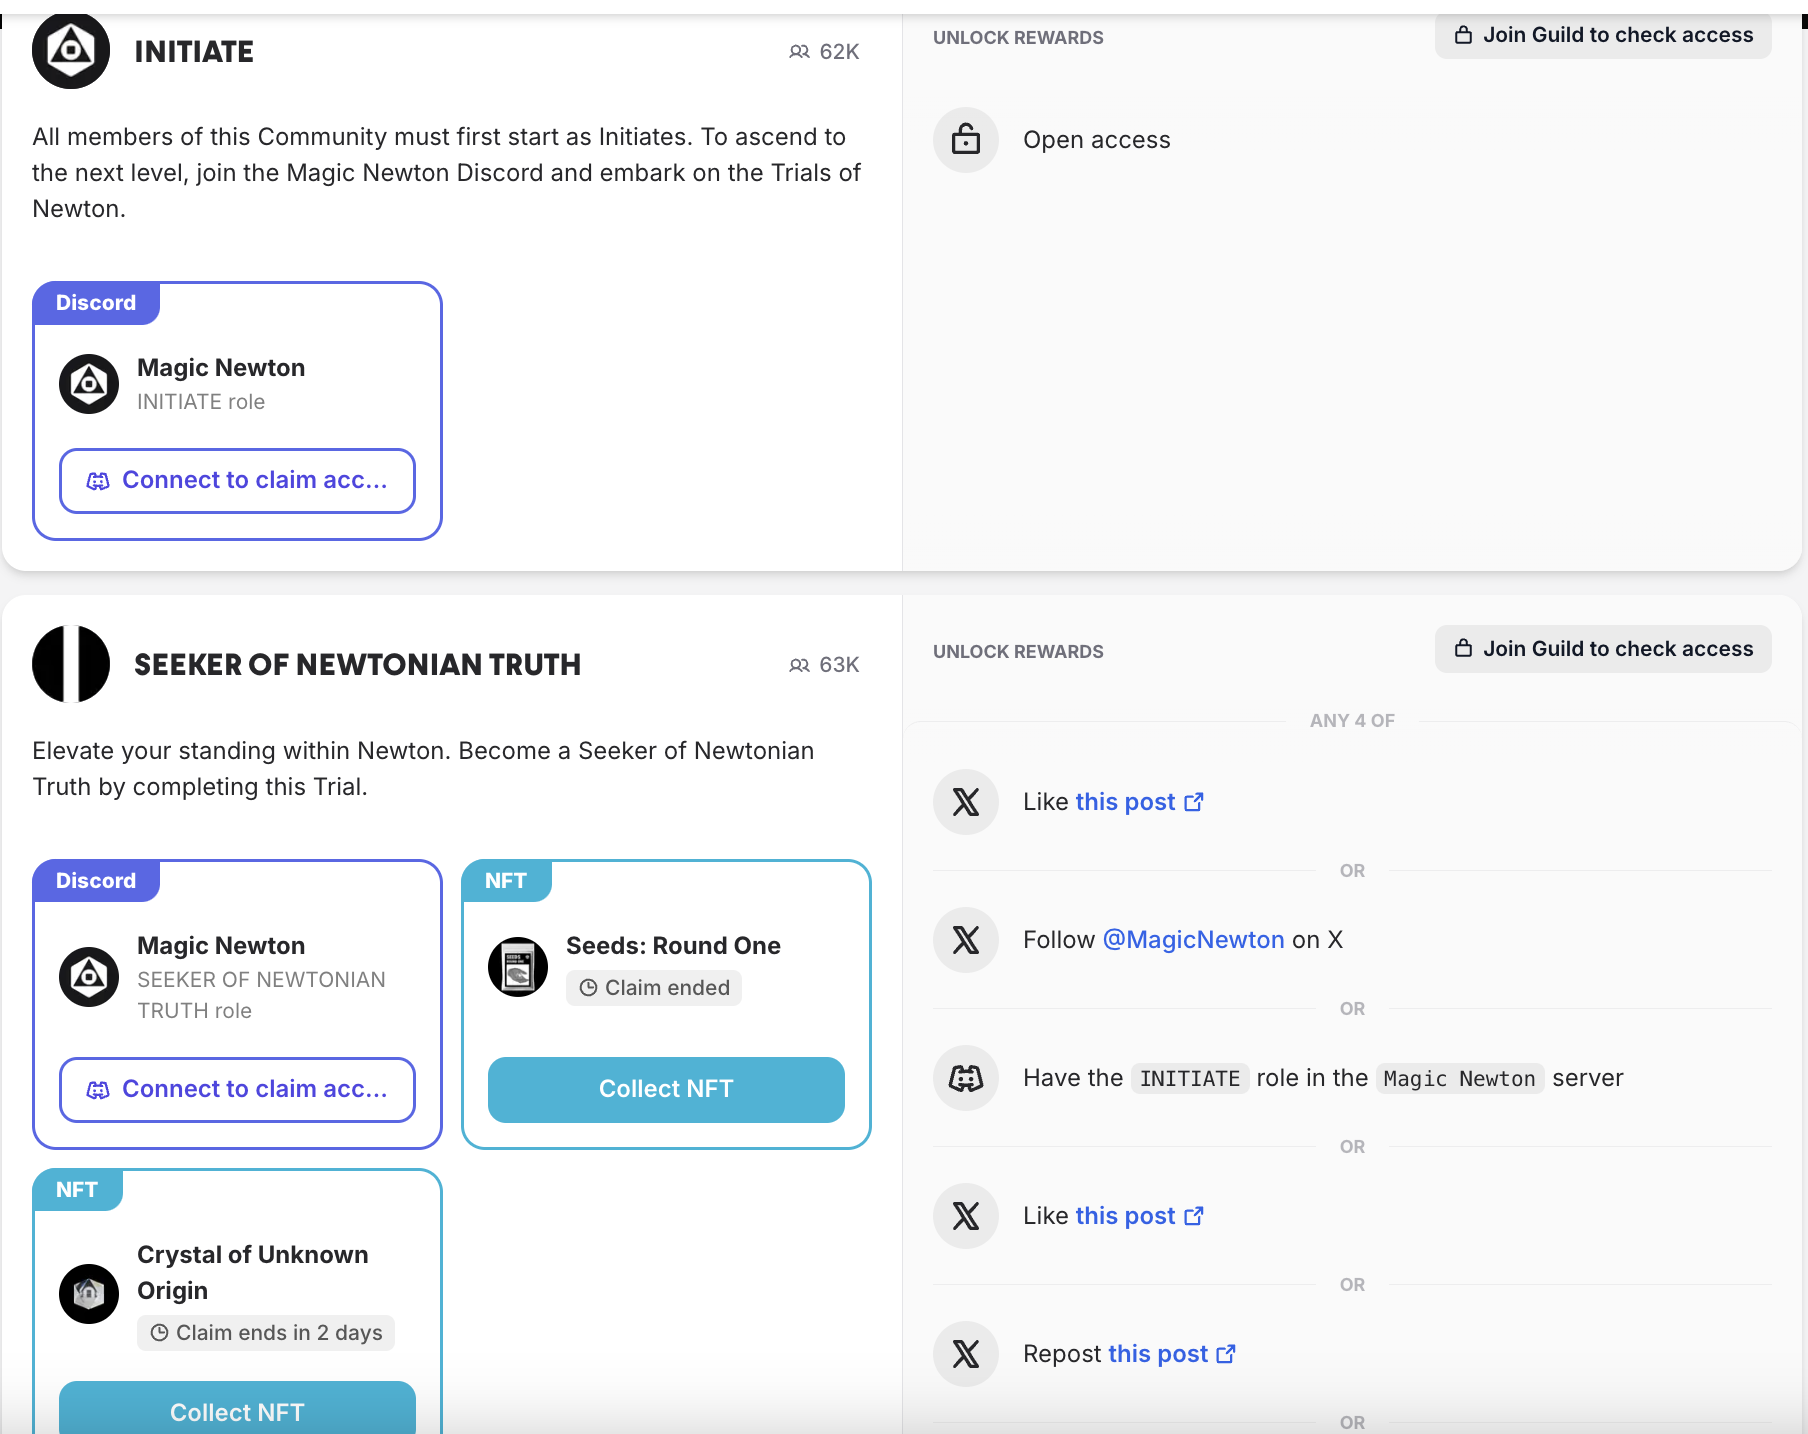
Task: Open 'this post' link in Repost requirement
Action: coord(1172,1354)
